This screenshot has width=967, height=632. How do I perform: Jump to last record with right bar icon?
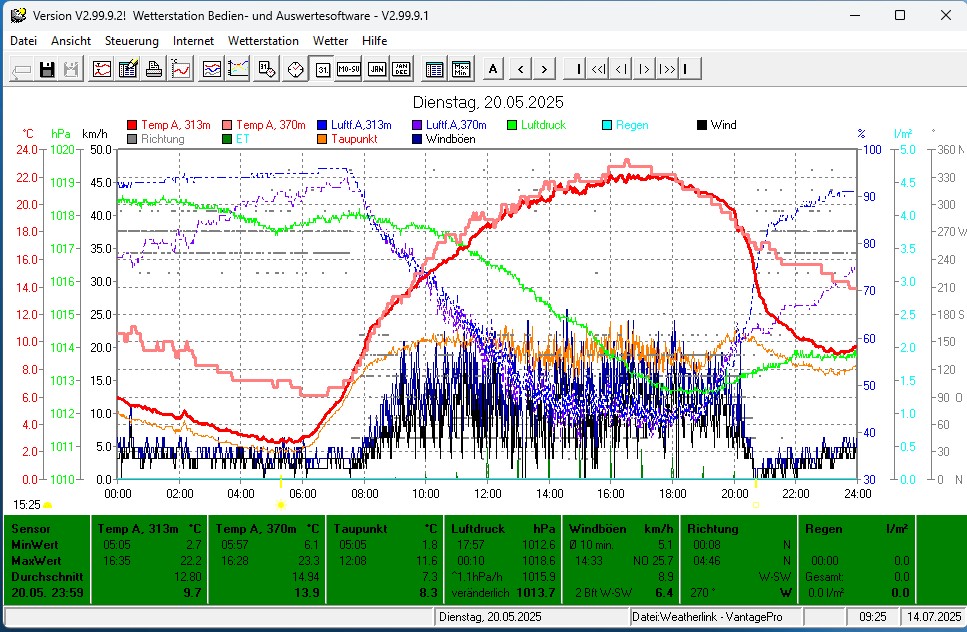click(689, 69)
